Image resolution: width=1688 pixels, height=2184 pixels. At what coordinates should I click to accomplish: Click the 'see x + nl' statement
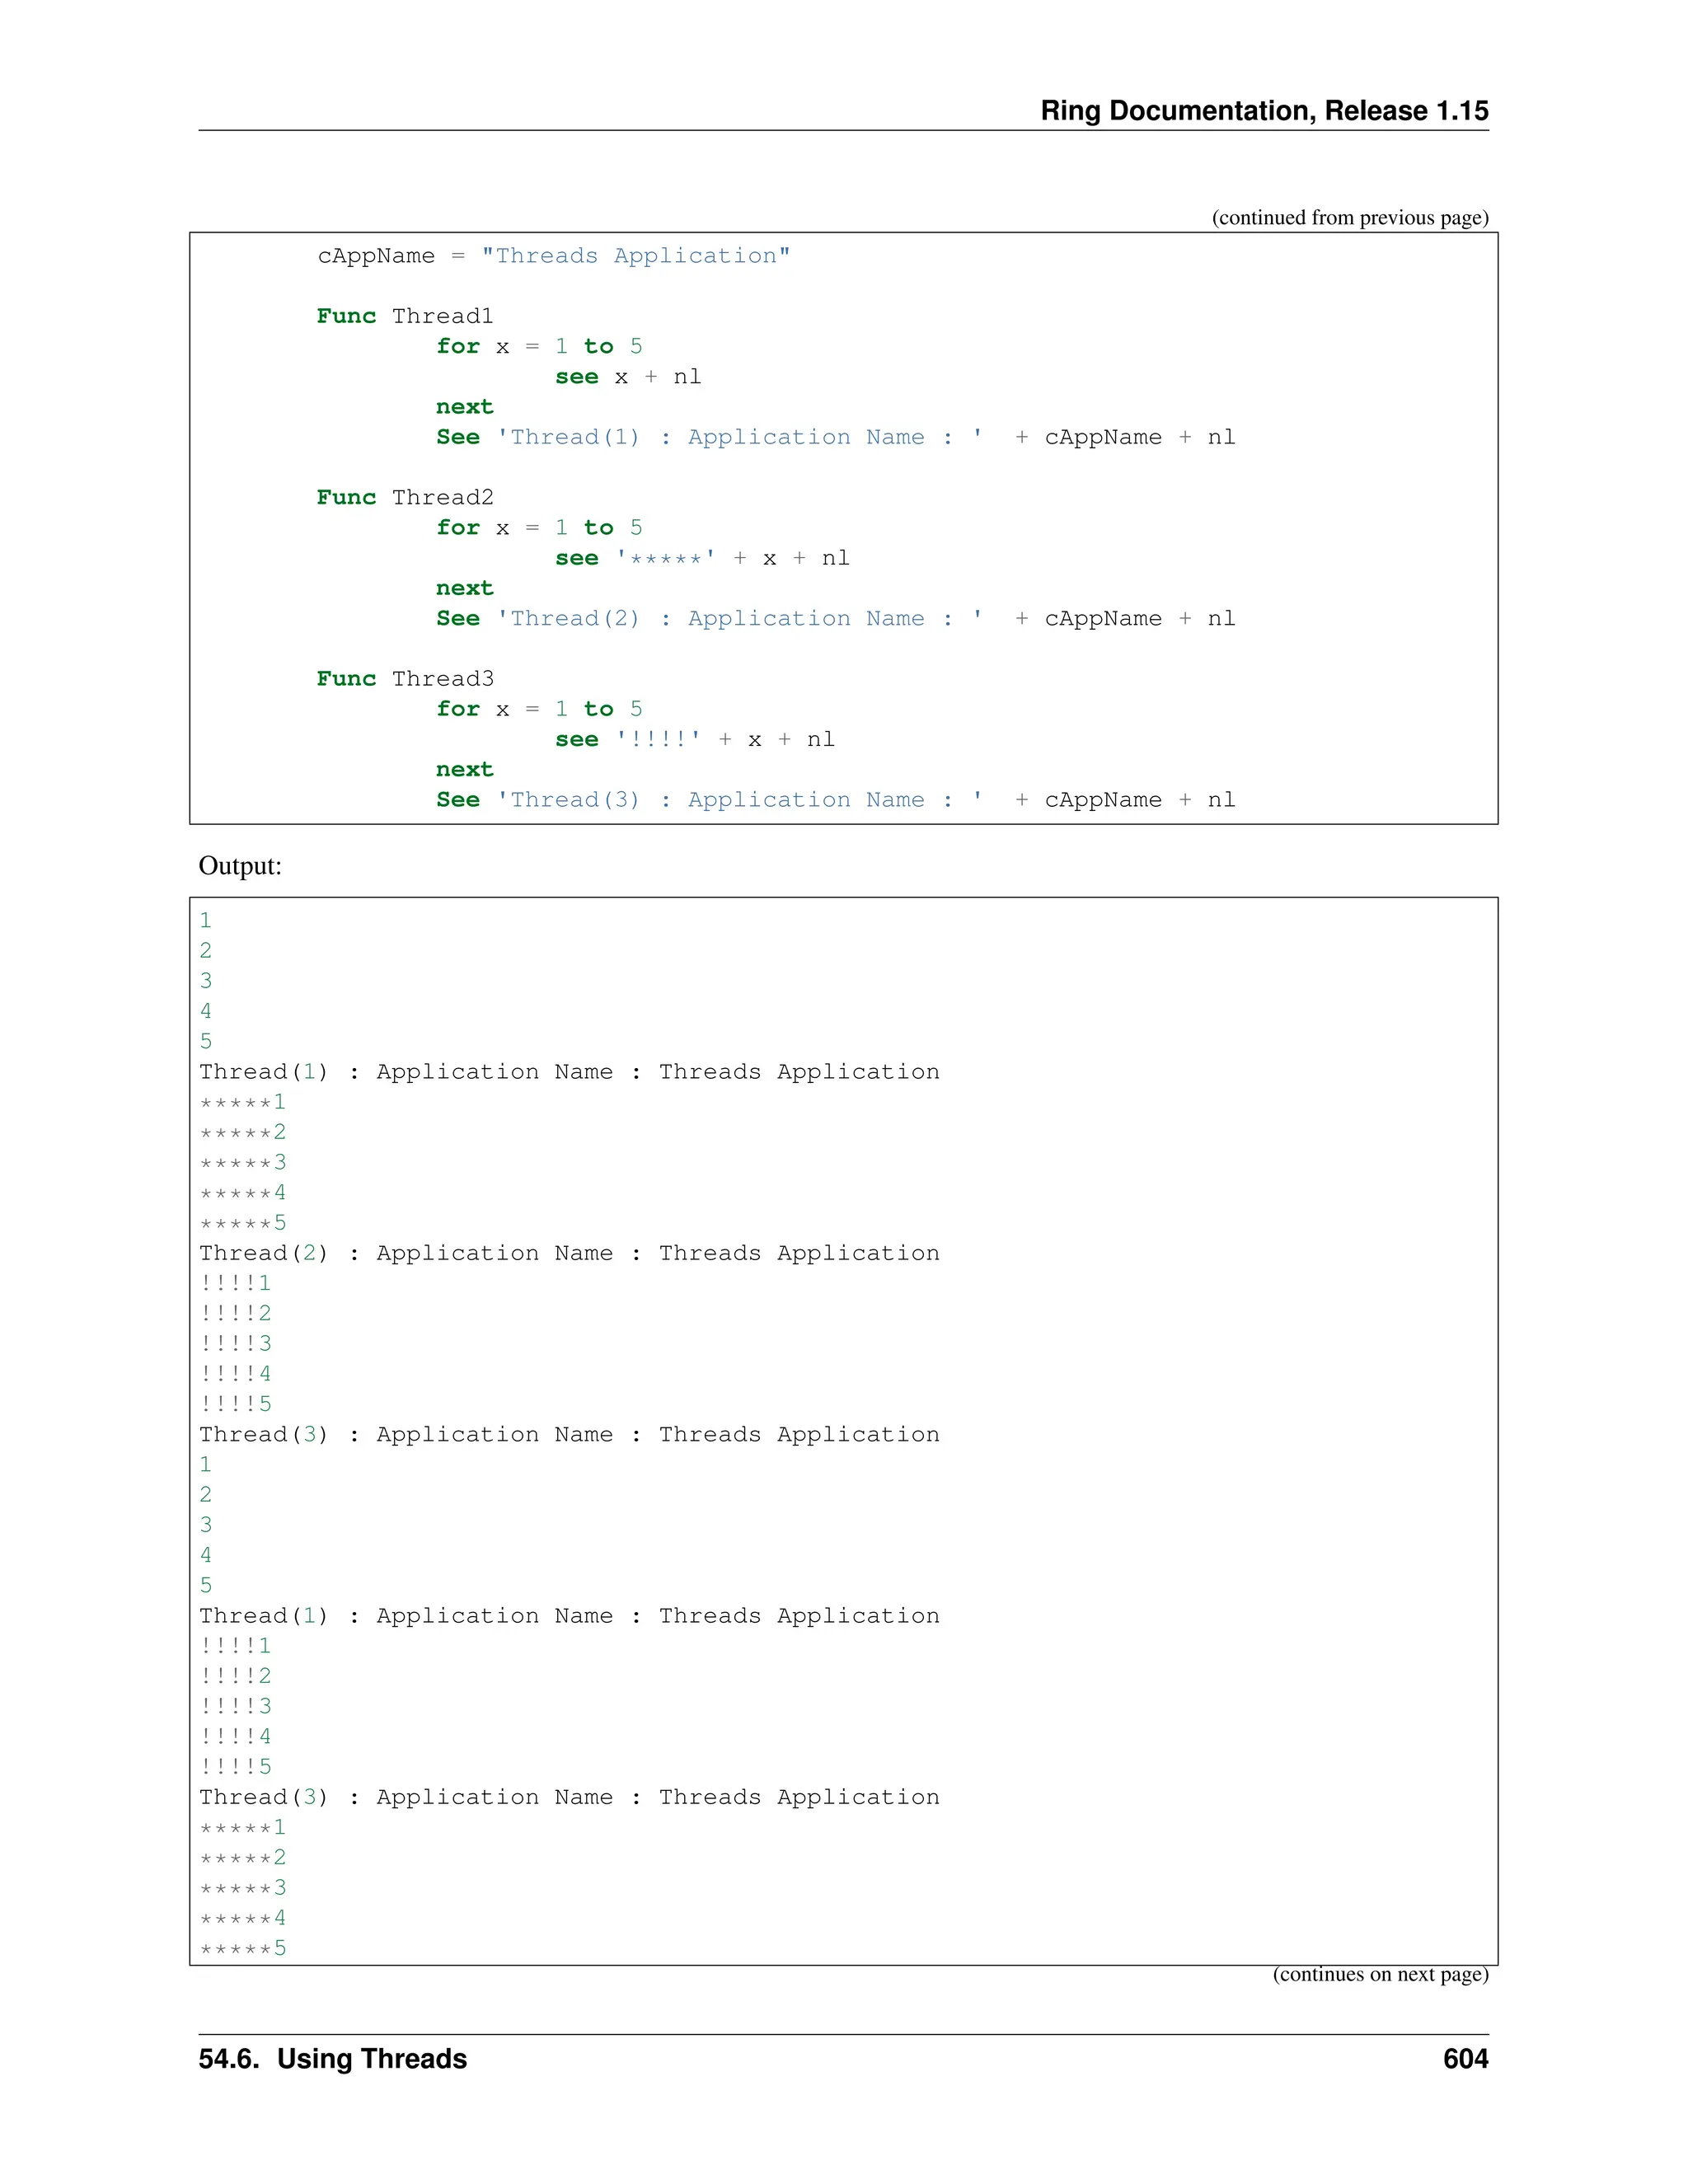coord(628,377)
